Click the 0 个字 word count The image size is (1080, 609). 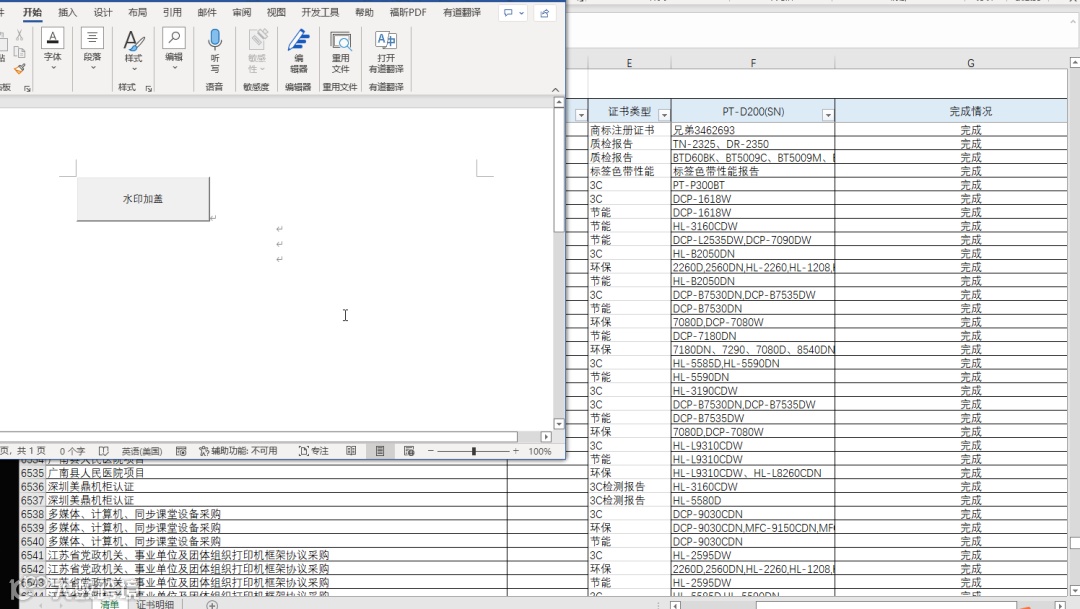[72, 451]
